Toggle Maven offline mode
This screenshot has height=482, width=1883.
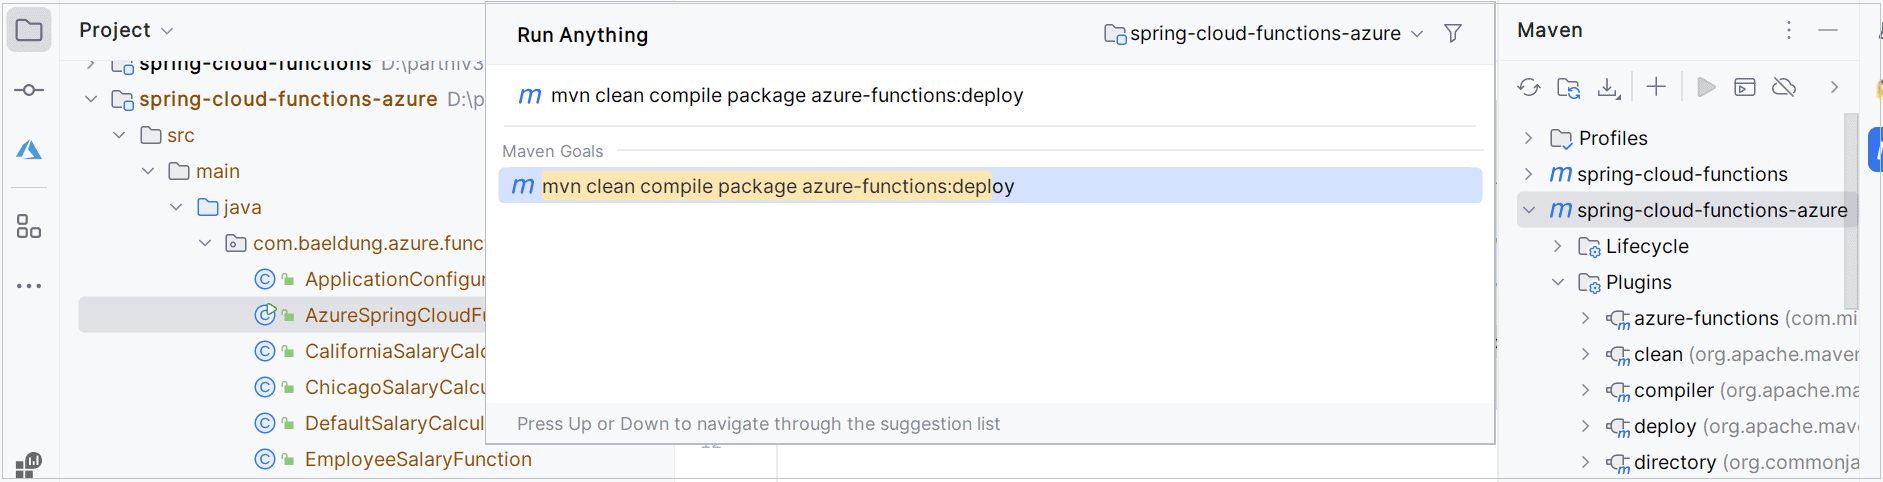coord(1784,88)
